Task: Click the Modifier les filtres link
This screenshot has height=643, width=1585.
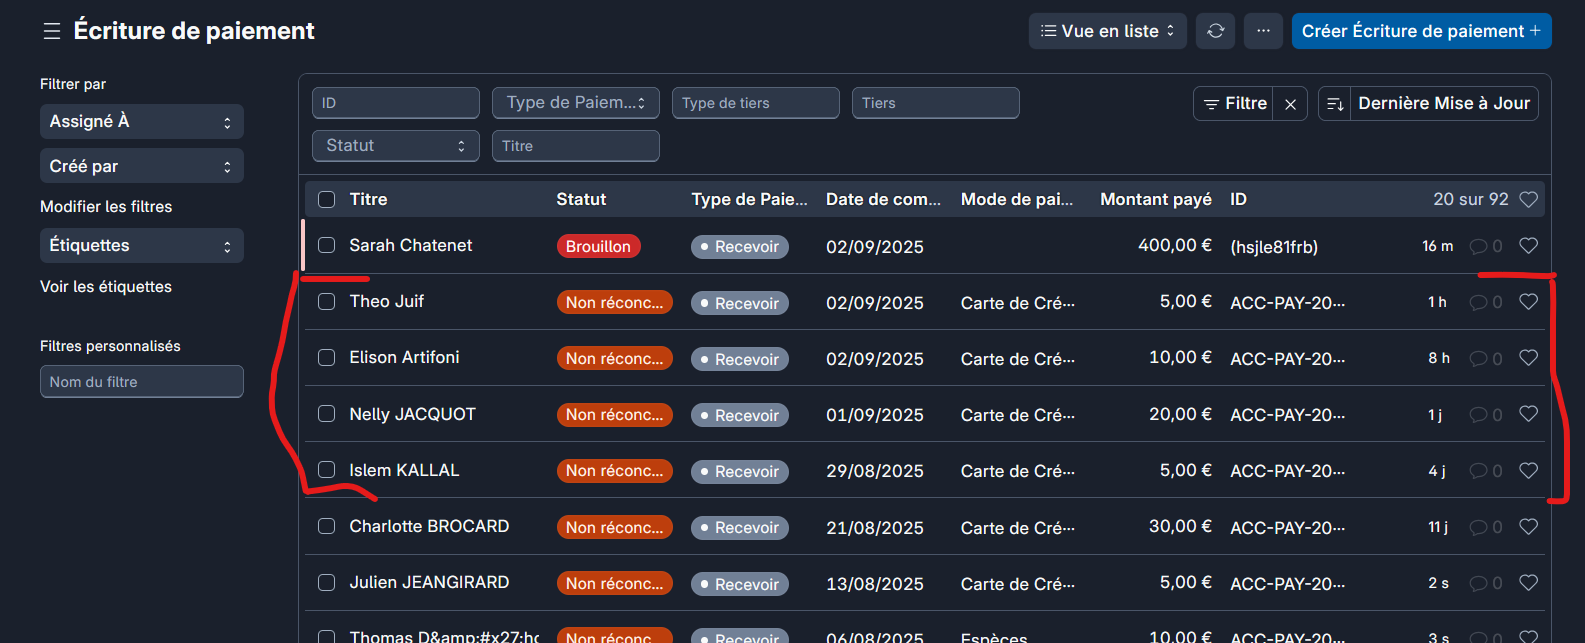Action: (106, 207)
